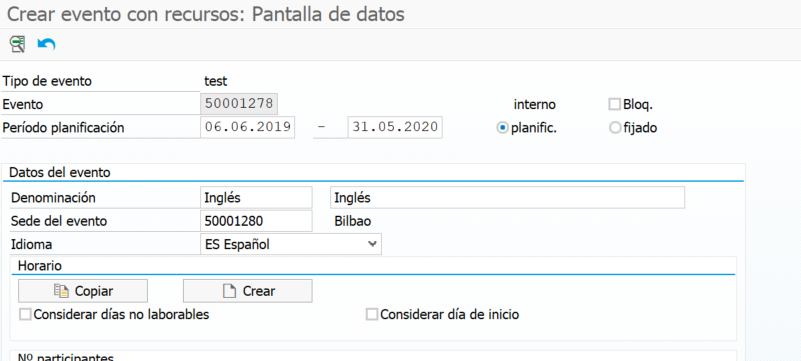Click the long Denominación text field

click(x=507, y=198)
